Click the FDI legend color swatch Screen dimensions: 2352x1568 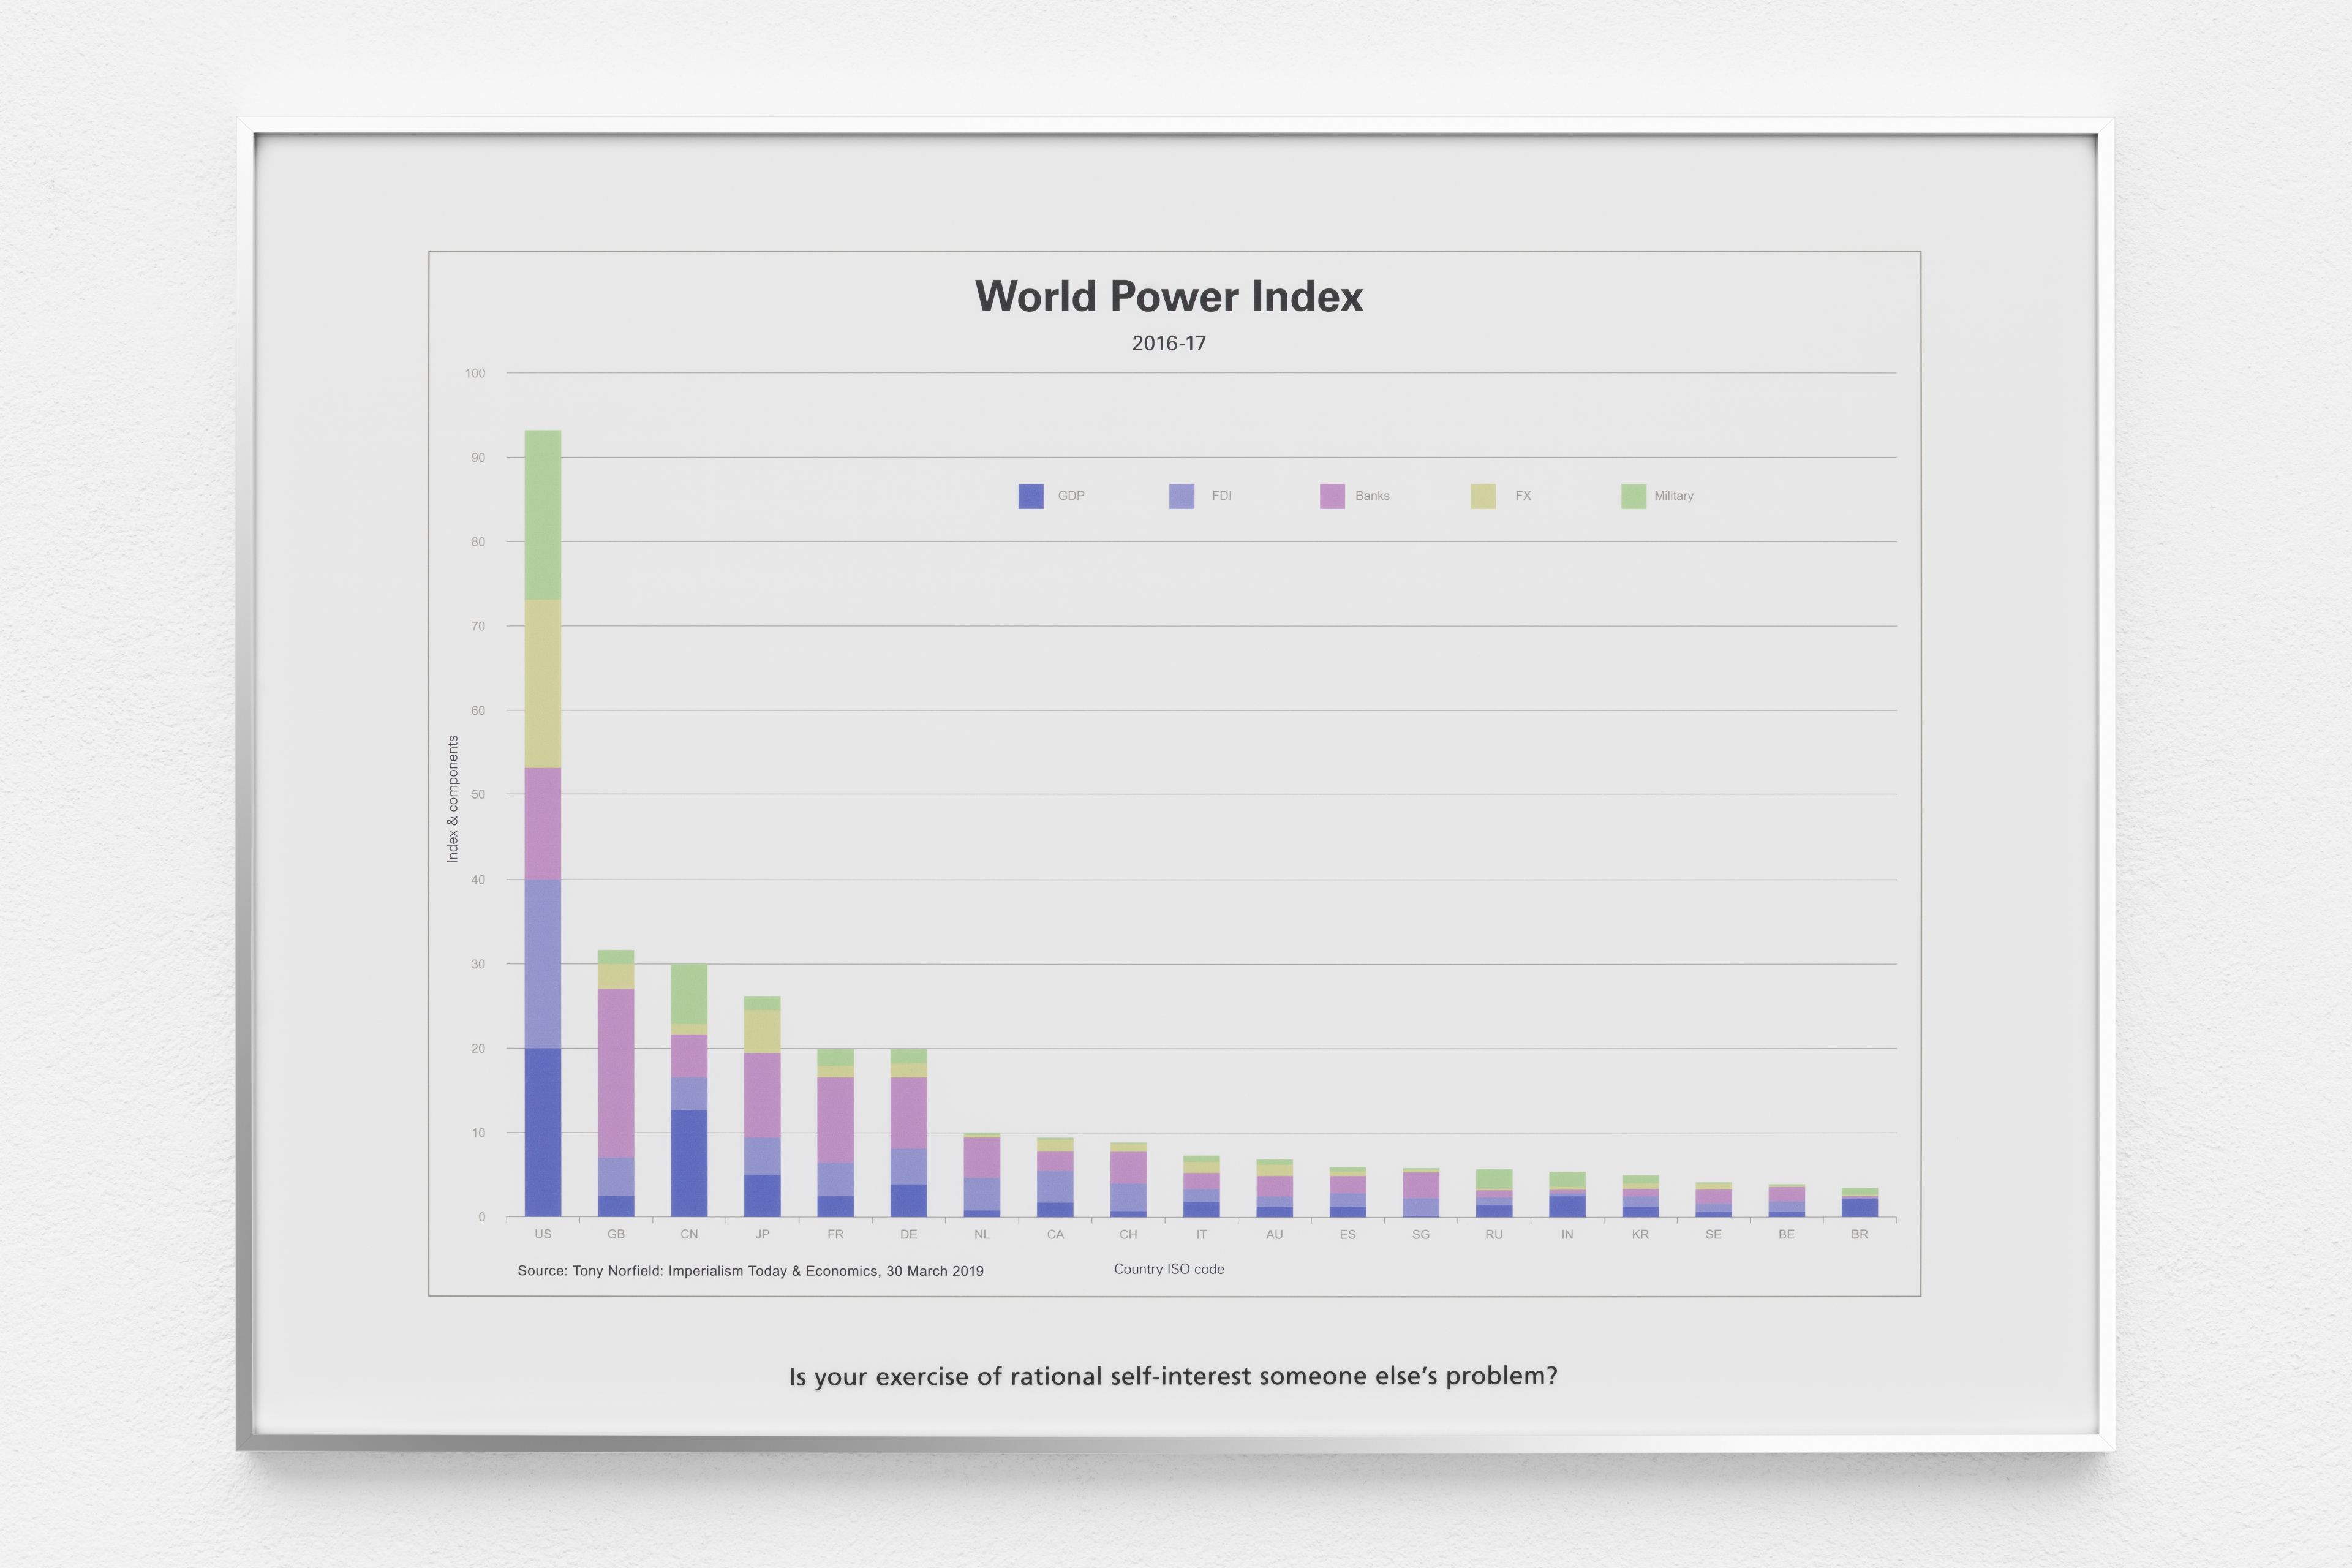pos(1181,496)
